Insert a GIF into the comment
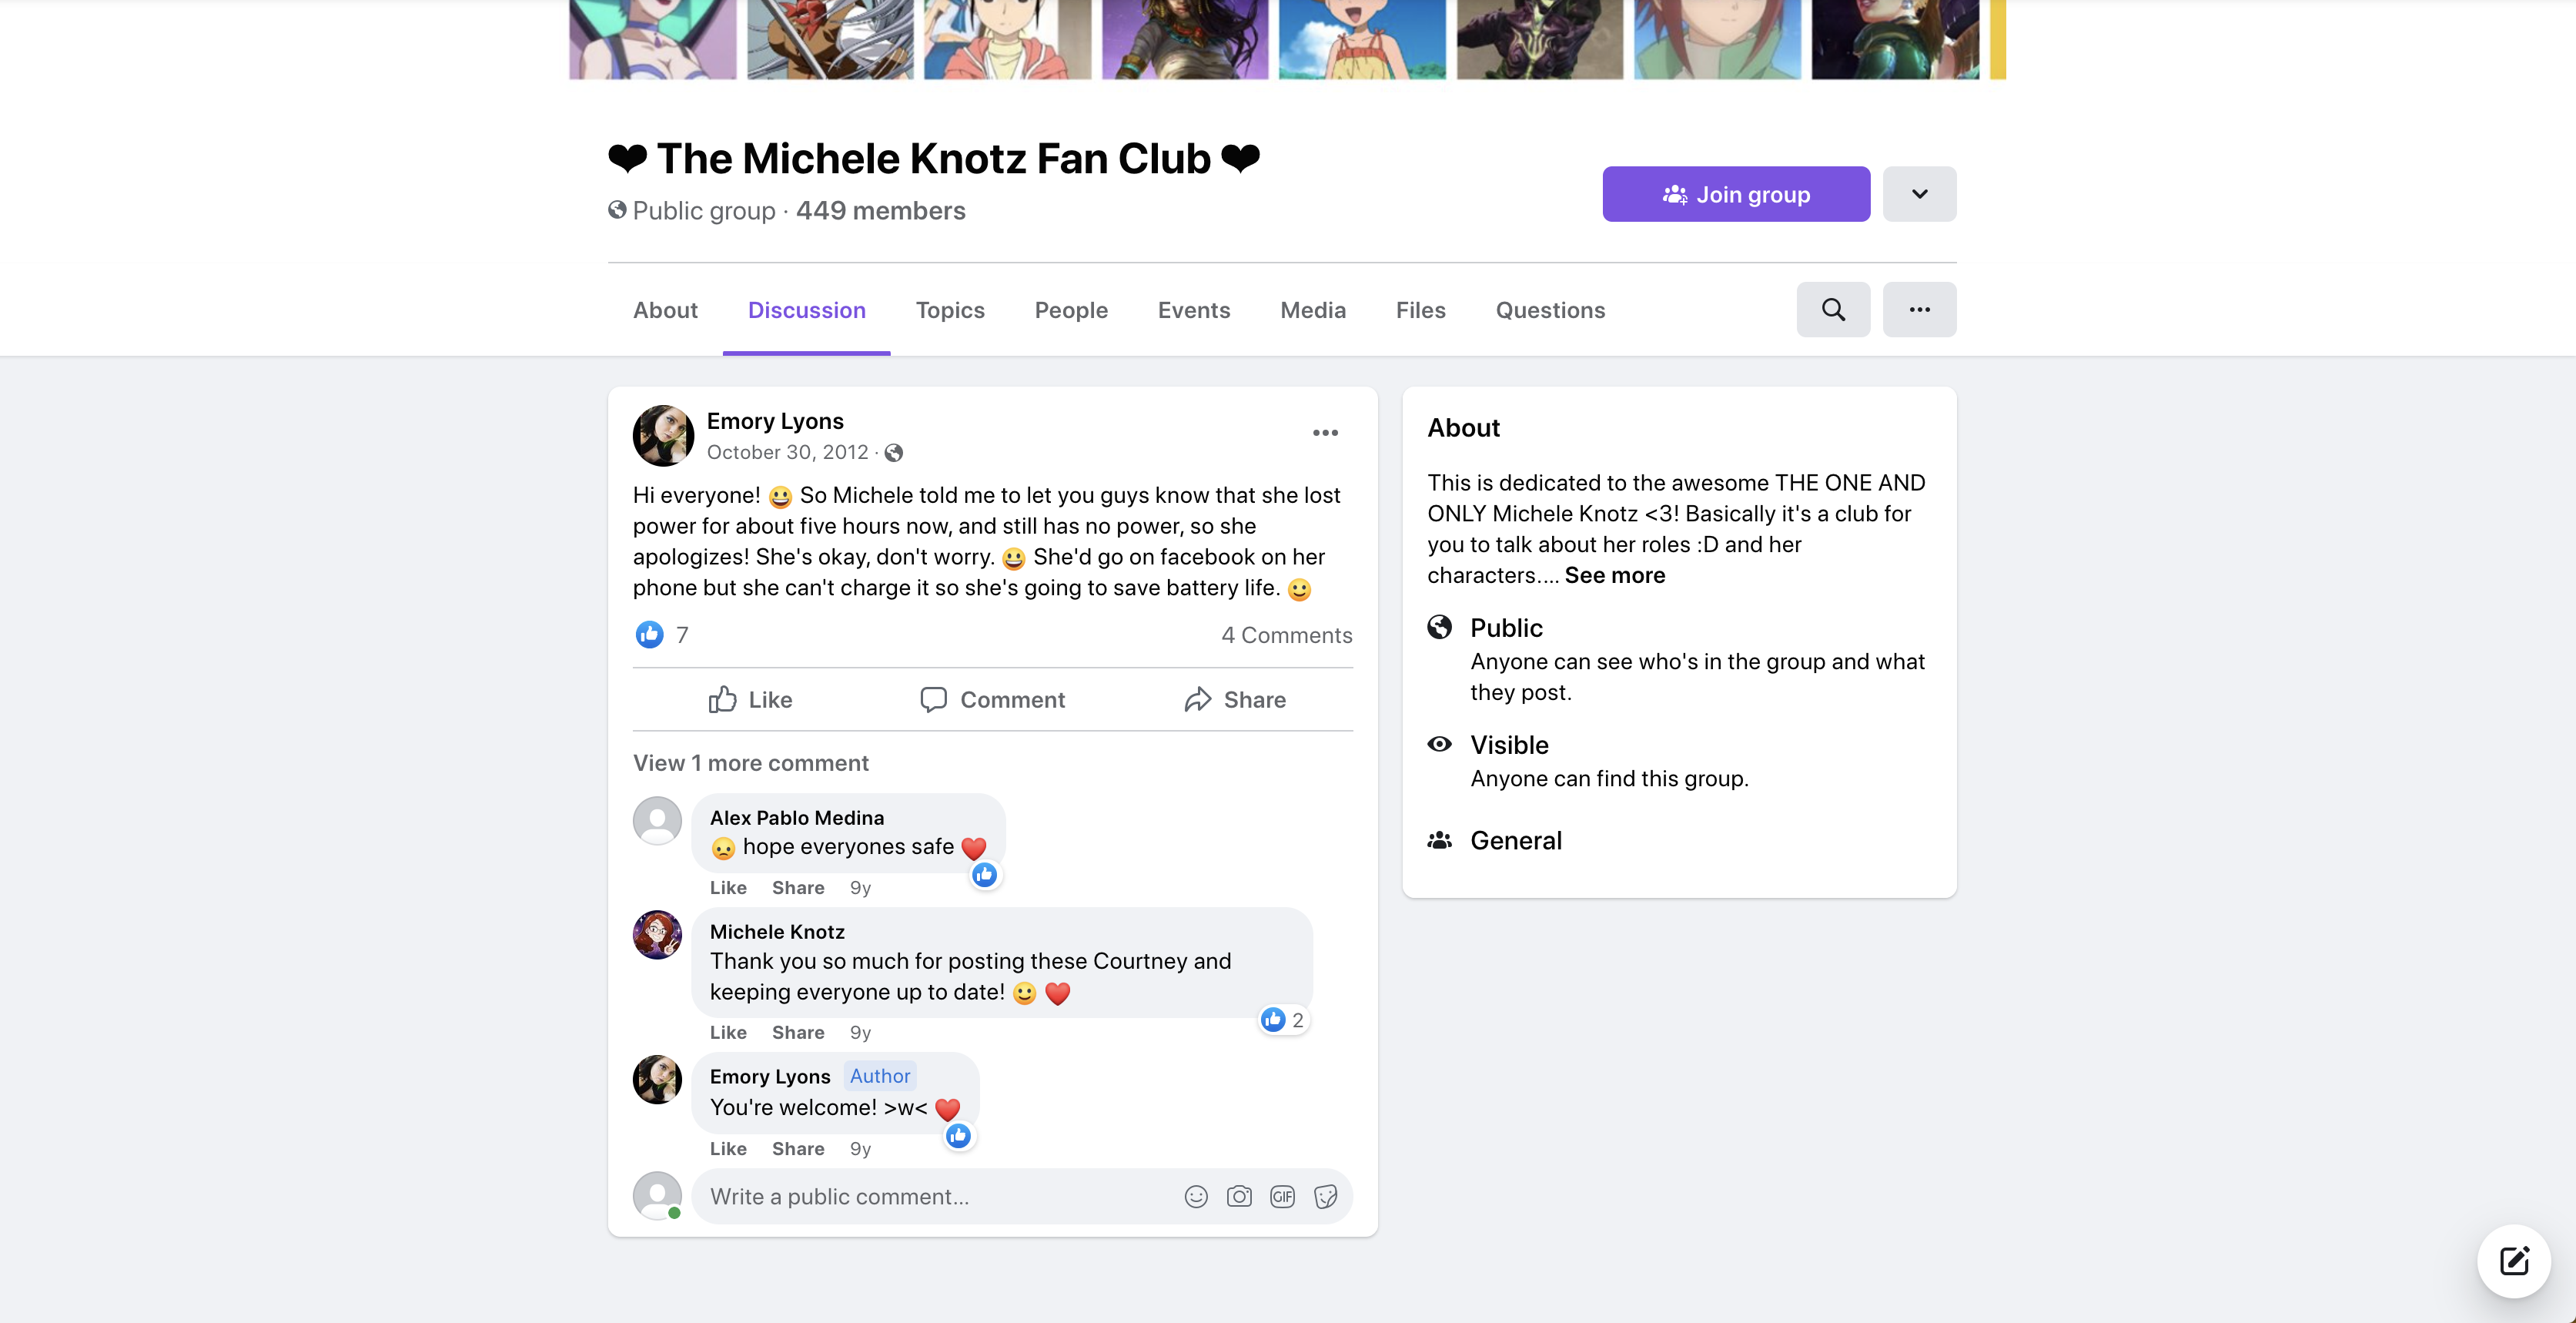The image size is (2576, 1323). 1282,1196
